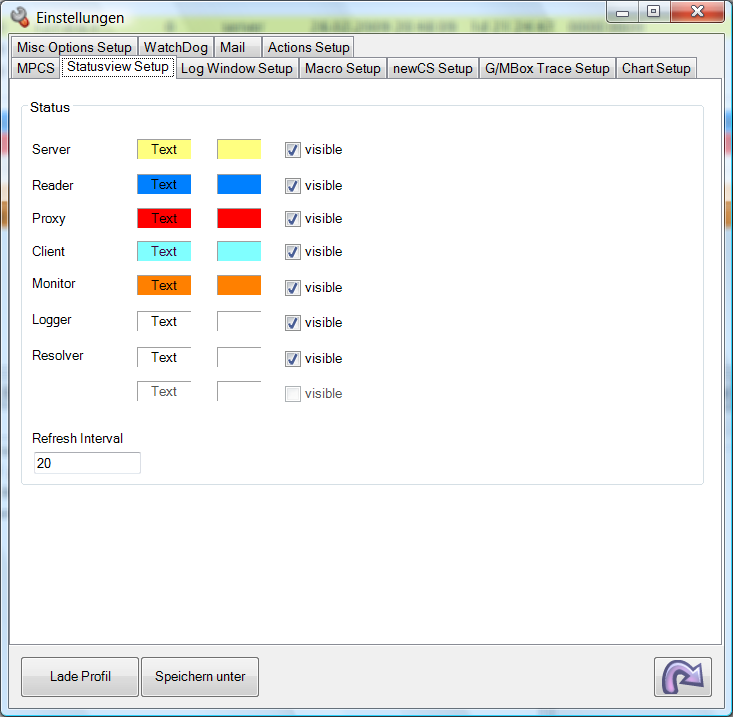Select the cyan Client Text color swatch

164,252
